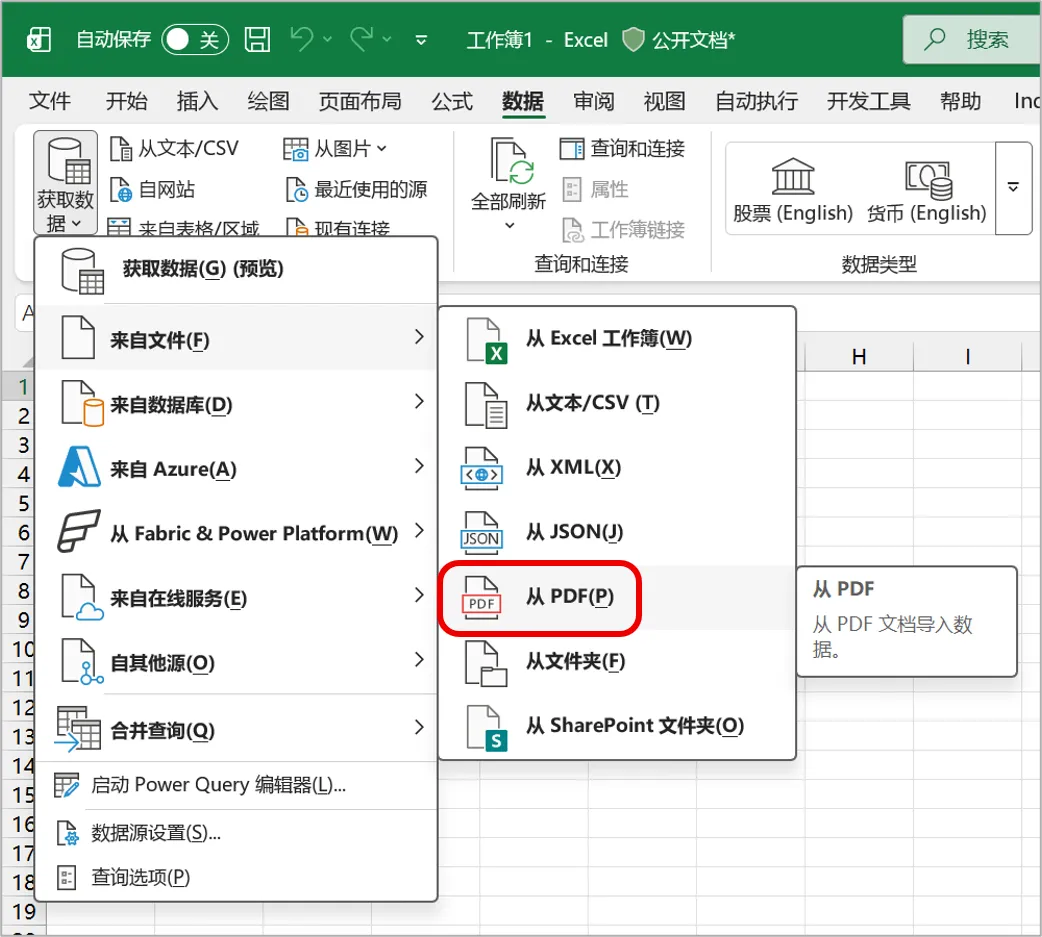Choose 股票 (English) data type

(x=793, y=190)
